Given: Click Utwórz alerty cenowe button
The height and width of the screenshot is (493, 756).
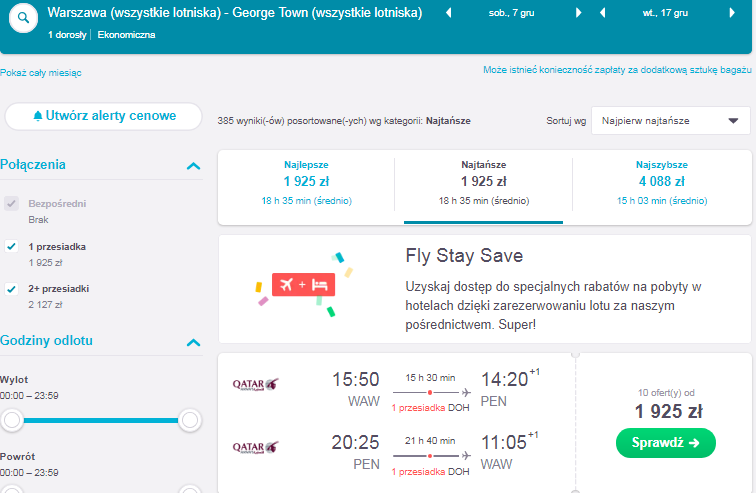Looking at the screenshot, I should click(x=103, y=116).
